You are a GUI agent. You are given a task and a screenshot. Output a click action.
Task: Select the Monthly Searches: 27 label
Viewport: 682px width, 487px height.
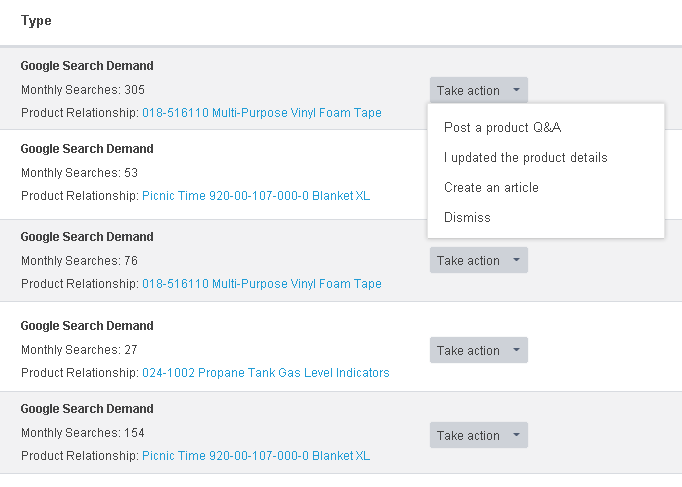79,350
